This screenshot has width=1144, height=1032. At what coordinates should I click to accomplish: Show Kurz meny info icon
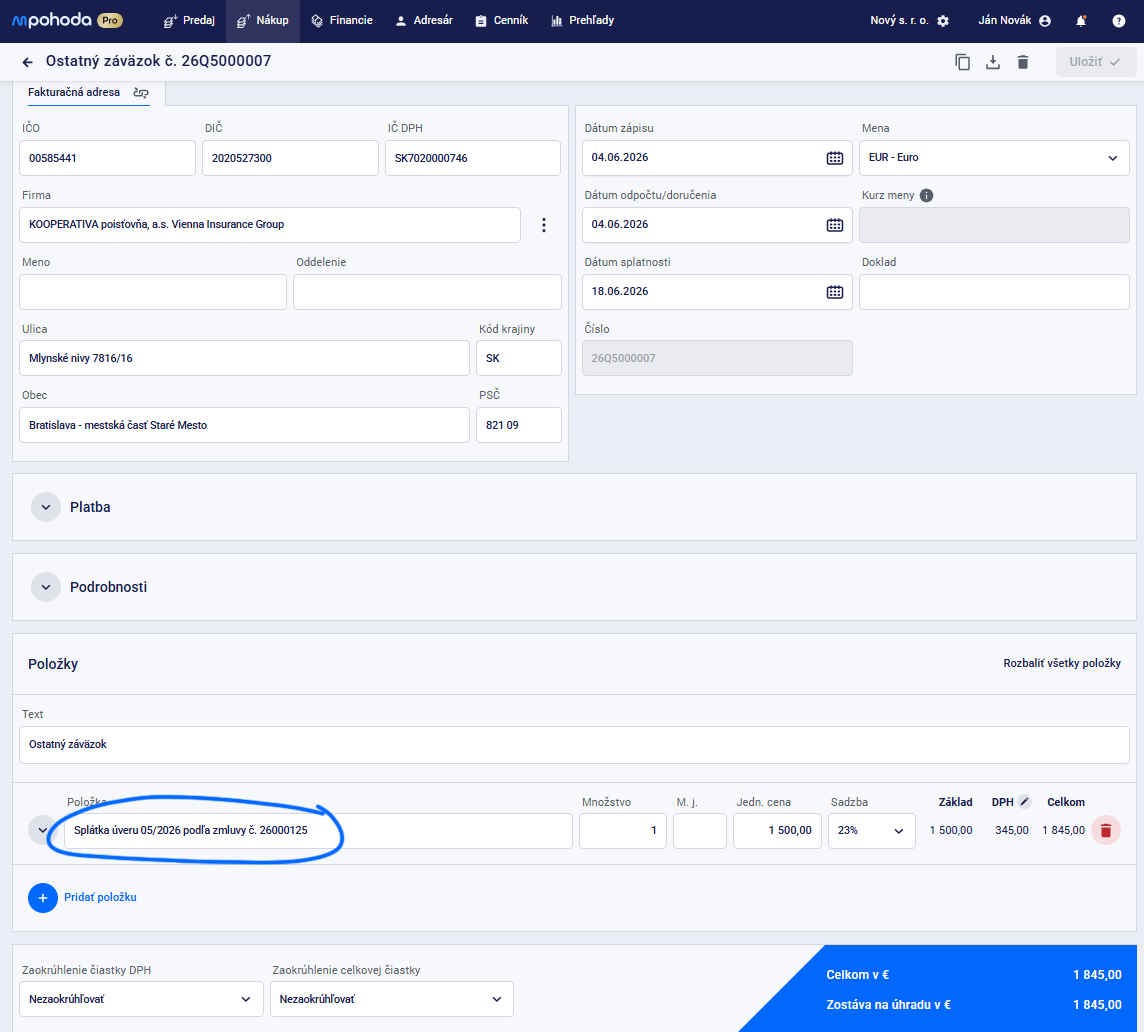pyautogui.click(x=927, y=196)
